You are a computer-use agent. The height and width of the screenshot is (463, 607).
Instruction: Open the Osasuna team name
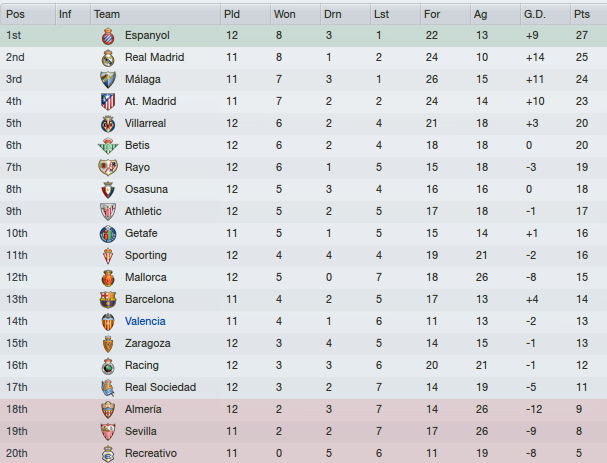pos(146,189)
